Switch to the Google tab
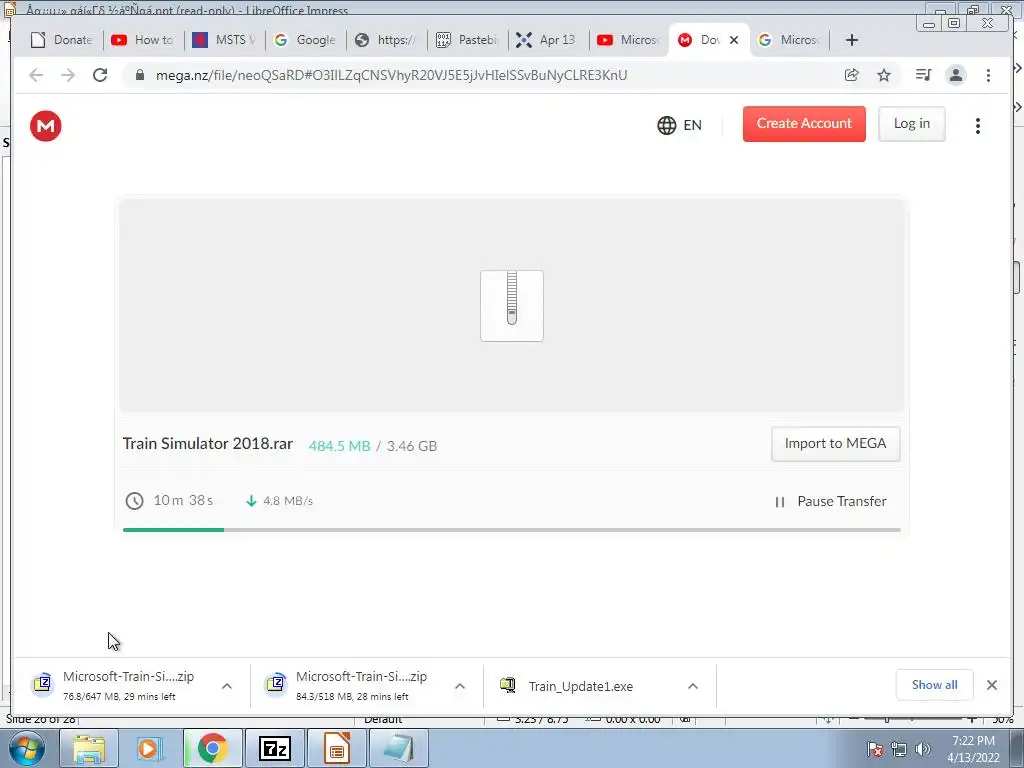This screenshot has width=1024, height=768. (x=306, y=40)
